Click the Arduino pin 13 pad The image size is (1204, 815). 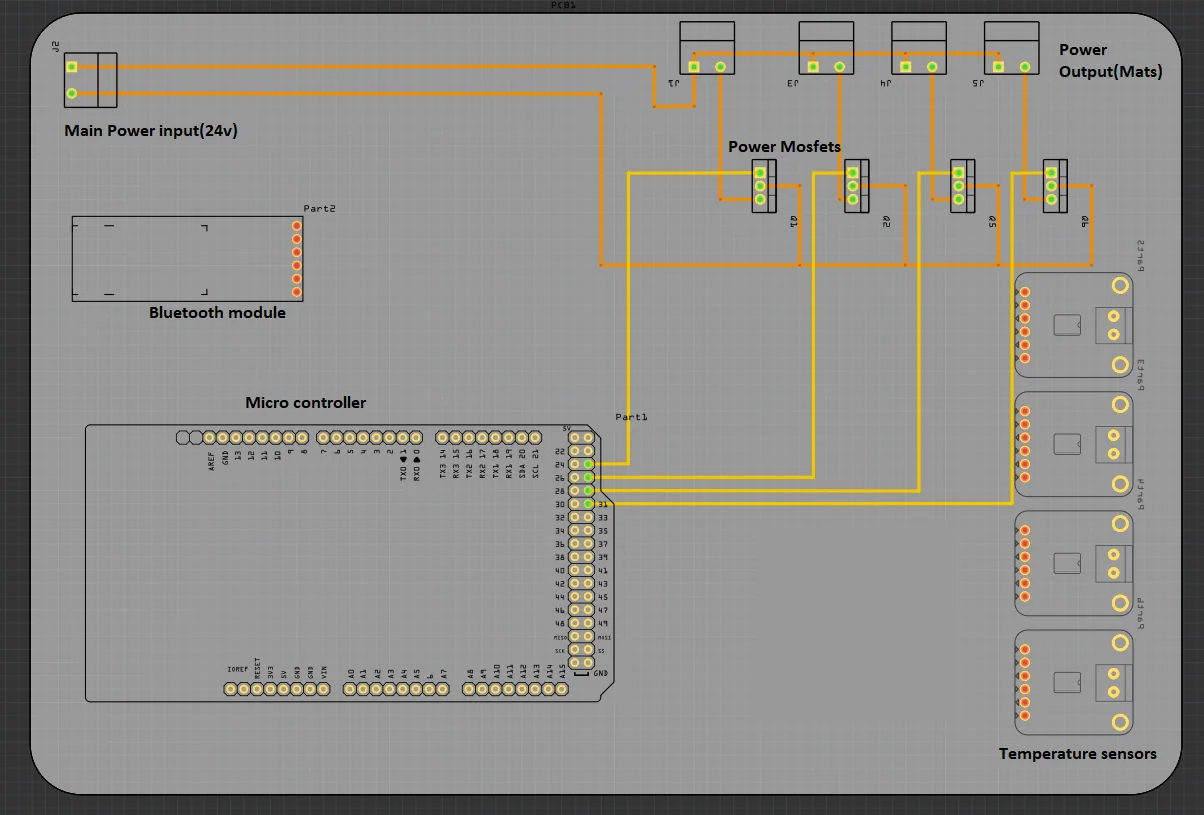pos(236,438)
